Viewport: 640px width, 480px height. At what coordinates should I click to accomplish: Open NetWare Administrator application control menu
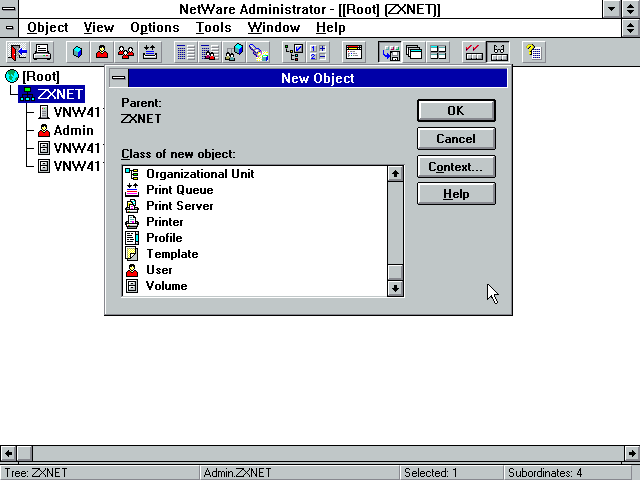(9, 9)
